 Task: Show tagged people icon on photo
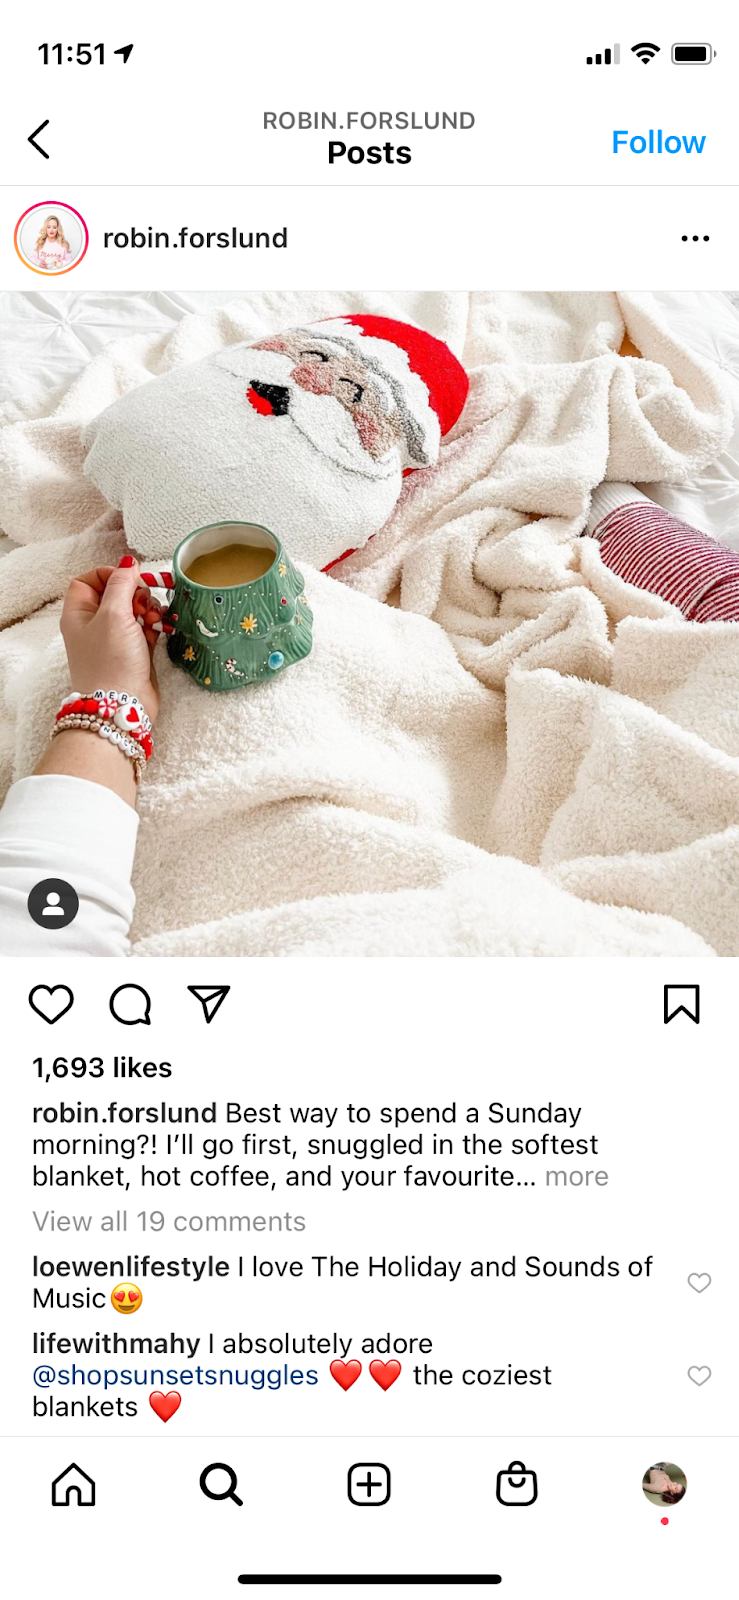point(53,904)
